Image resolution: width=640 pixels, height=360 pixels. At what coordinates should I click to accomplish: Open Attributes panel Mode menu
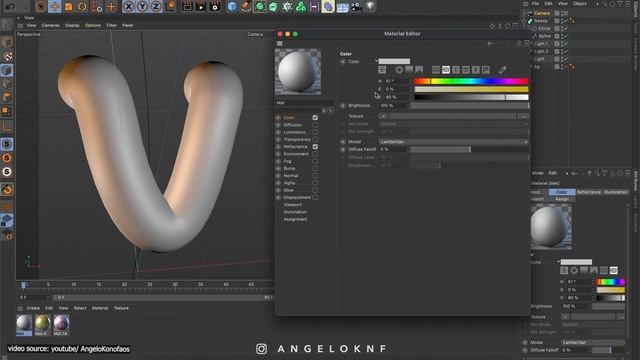point(538,173)
